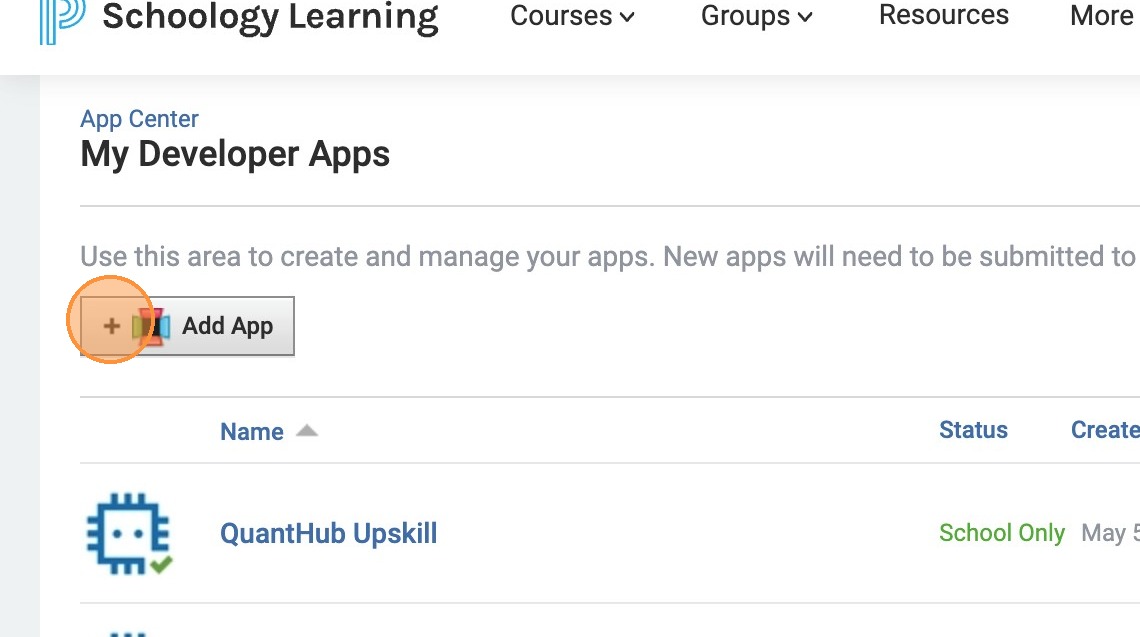
Task: Open the Groups menu
Action: (x=745, y=16)
